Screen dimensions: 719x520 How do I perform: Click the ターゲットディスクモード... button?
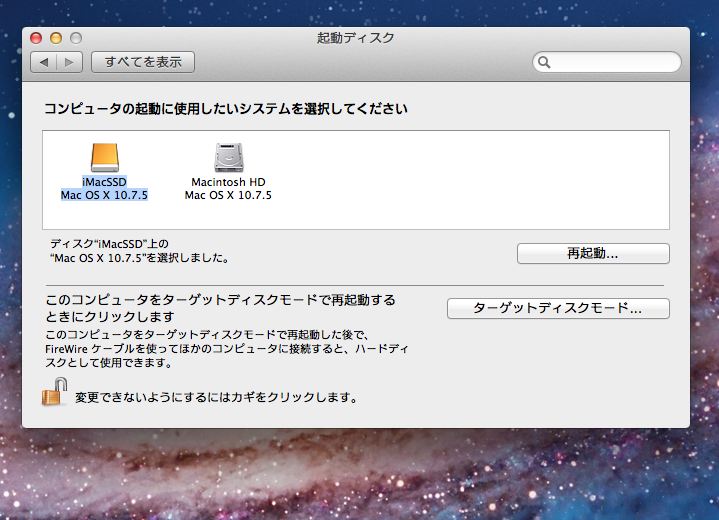point(558,308)
